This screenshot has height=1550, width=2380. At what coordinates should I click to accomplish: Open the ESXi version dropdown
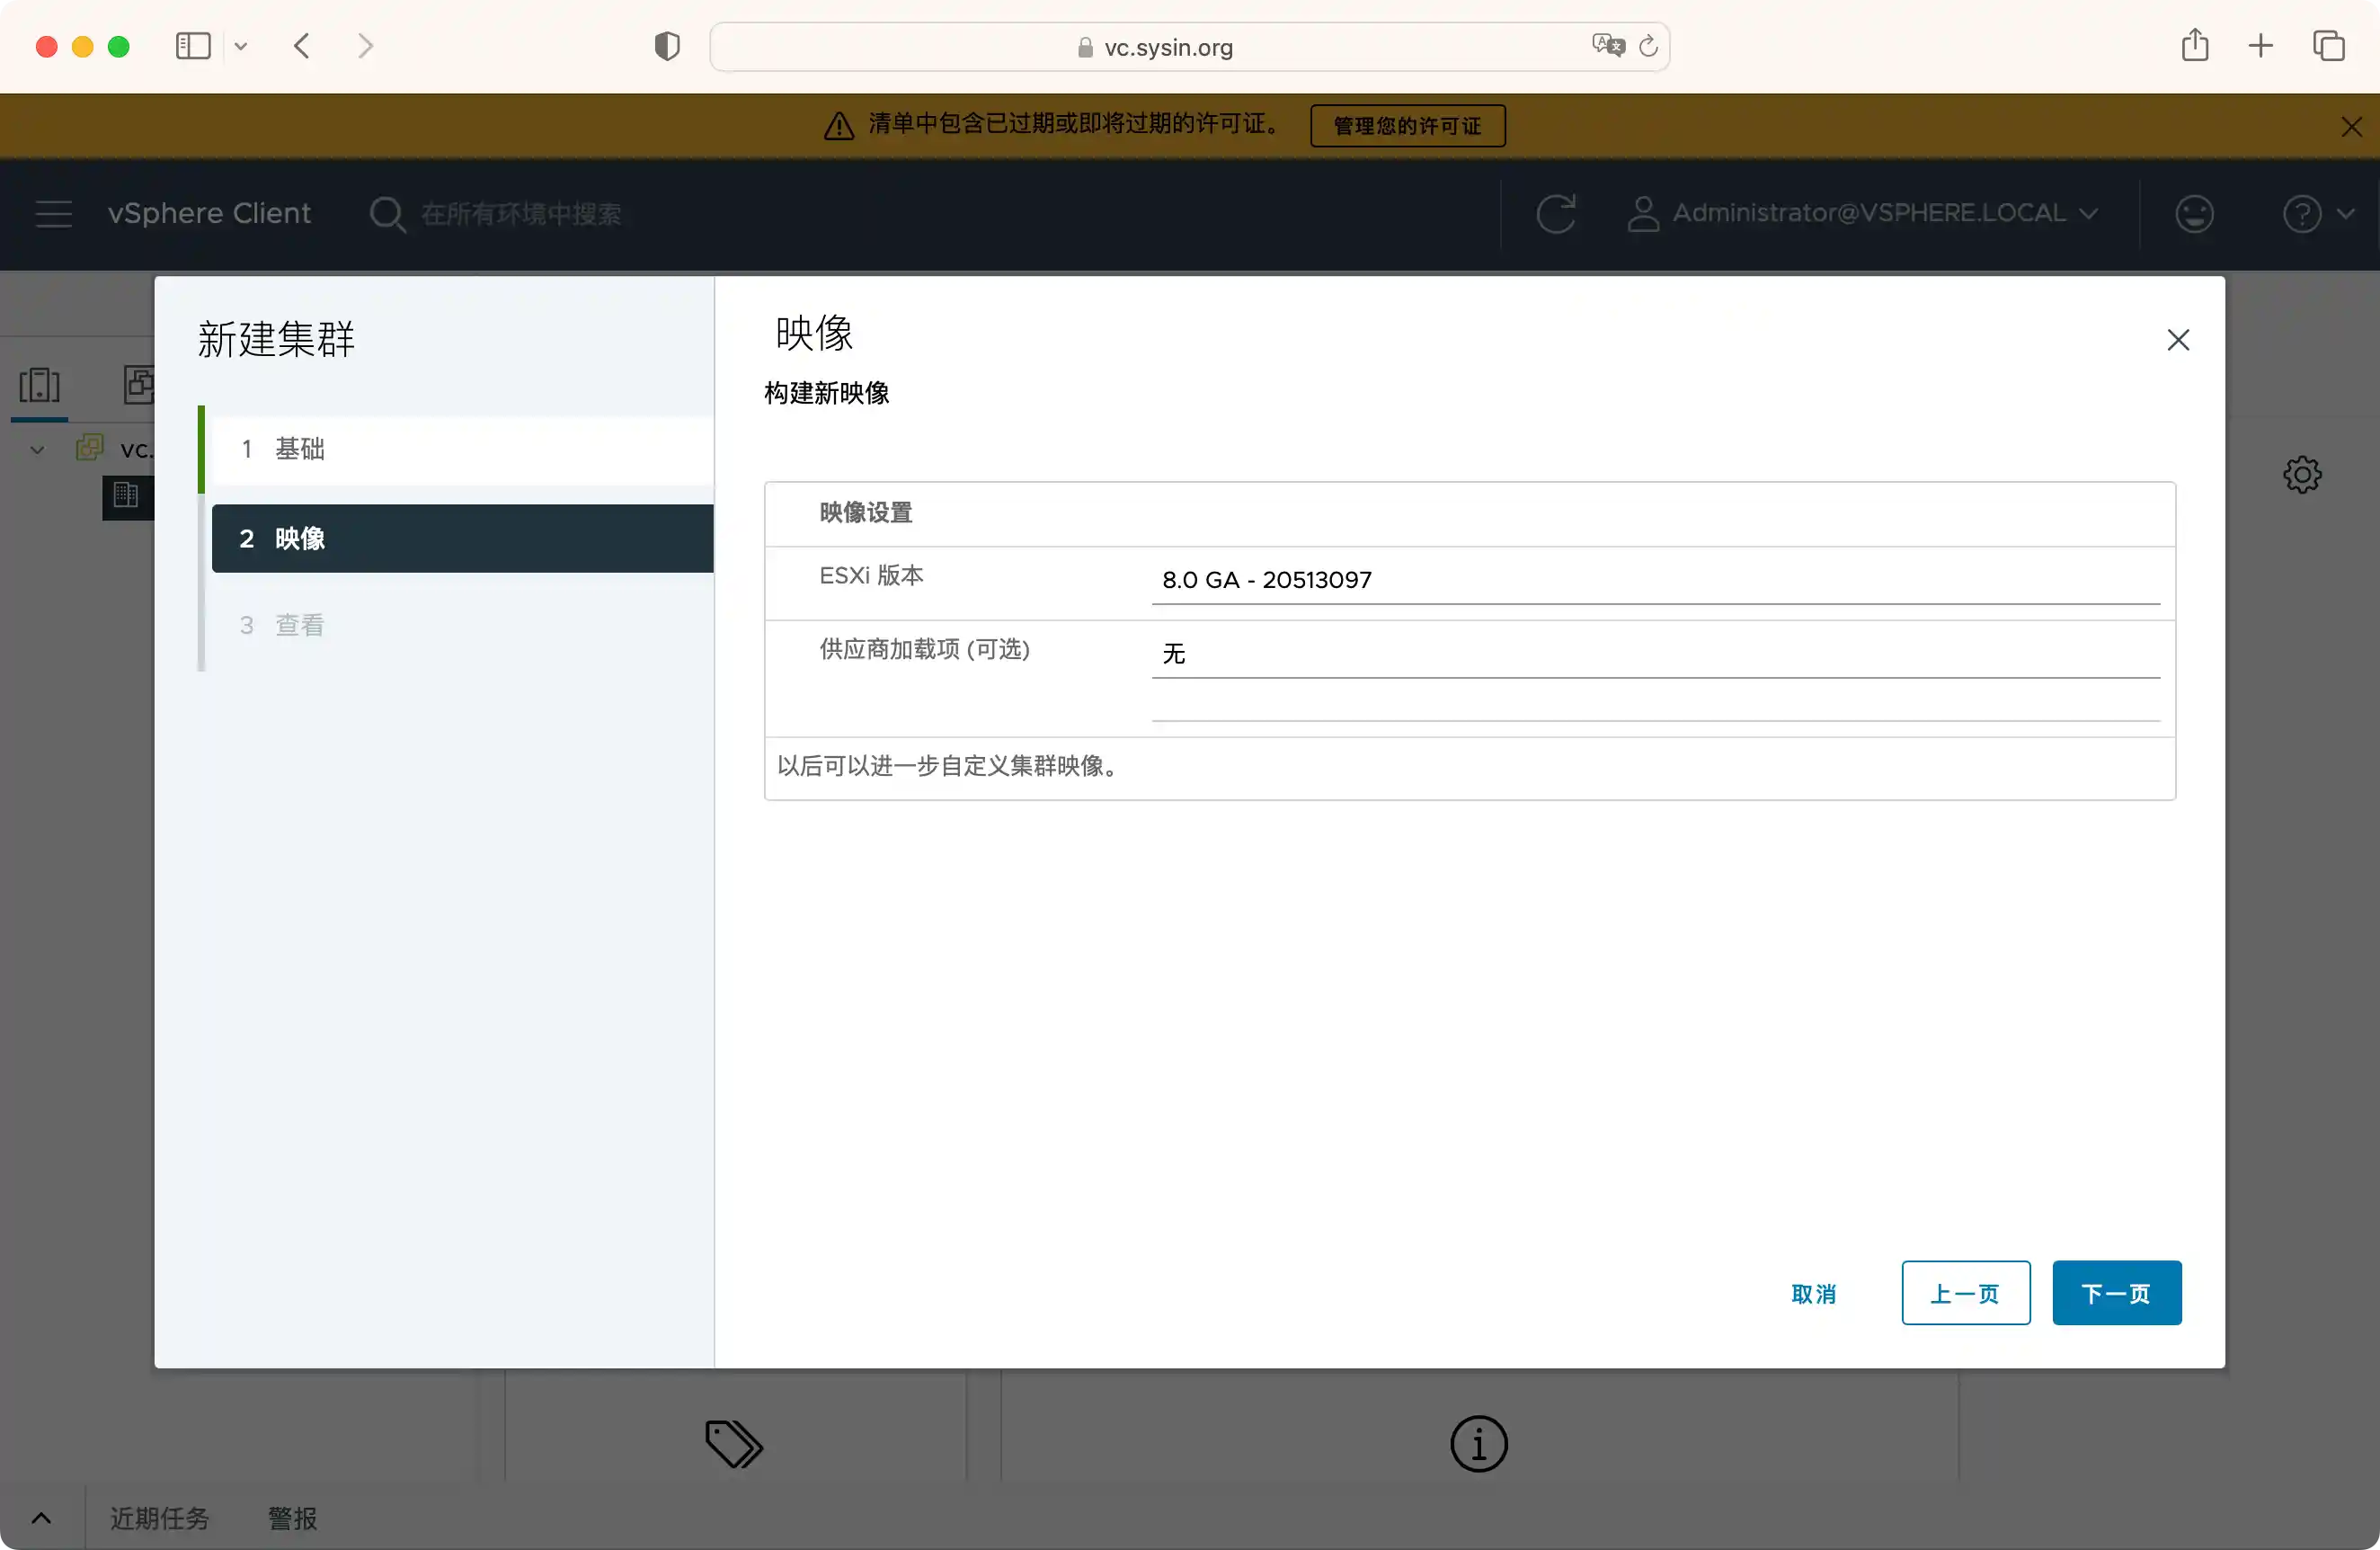[x=1655, y=580]
